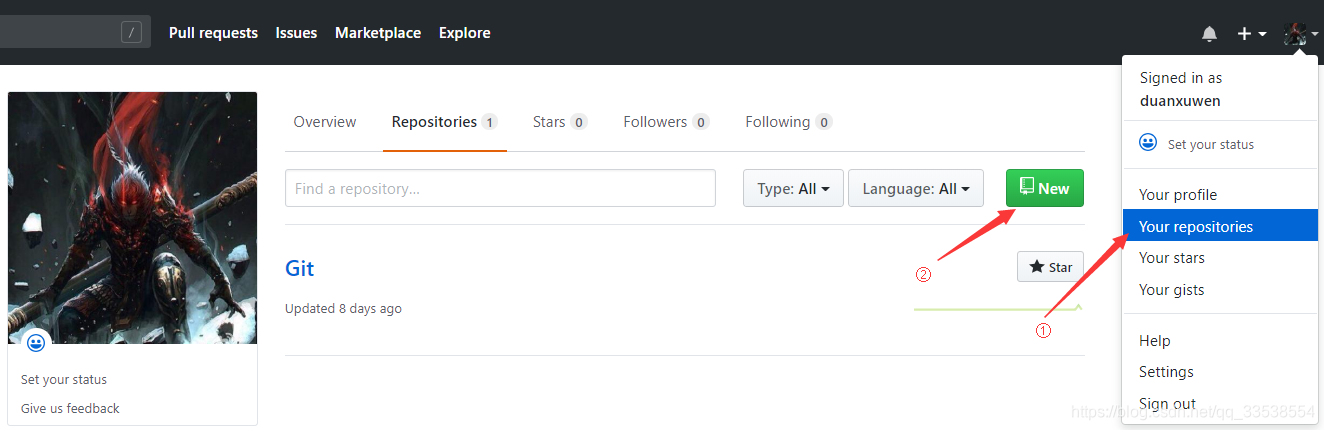This screenshot has height=430, width=1324.
Task: Open the Following tab
Action: click(x=788, y=122)
